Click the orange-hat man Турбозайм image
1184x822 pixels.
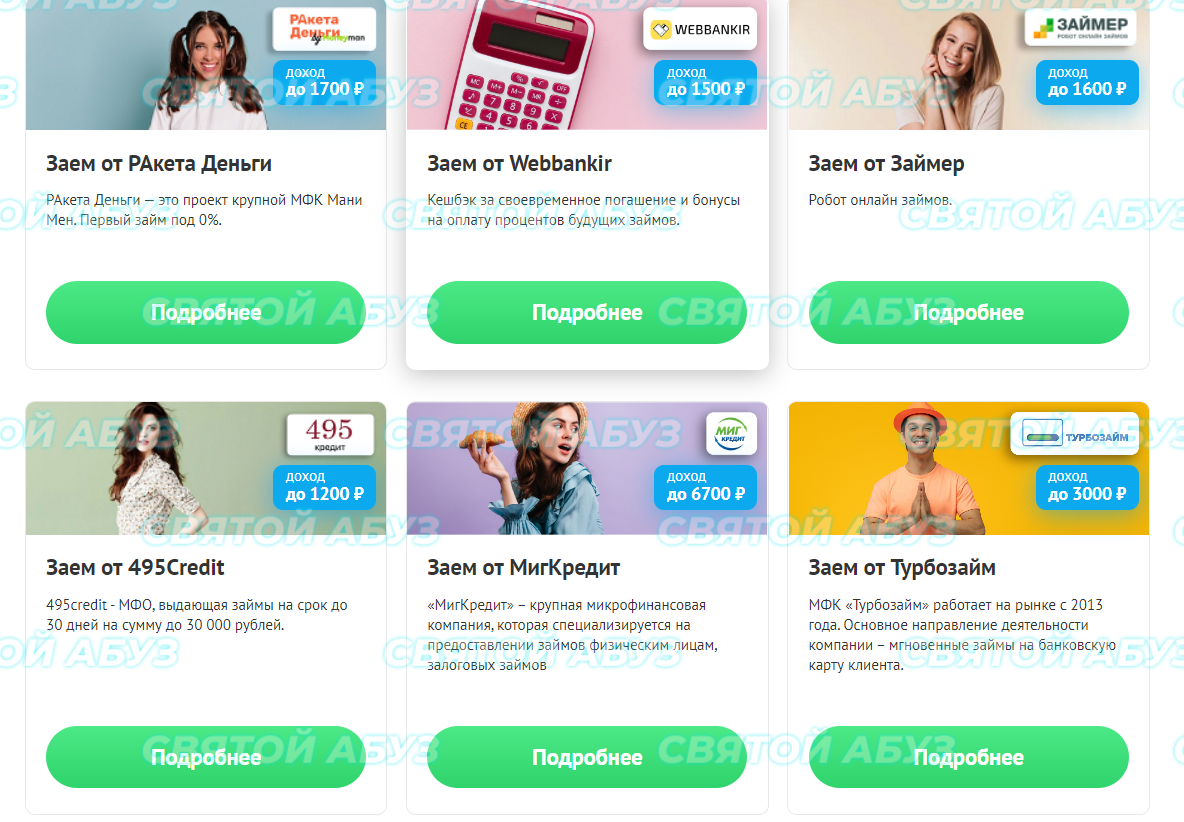pos(925,469)
